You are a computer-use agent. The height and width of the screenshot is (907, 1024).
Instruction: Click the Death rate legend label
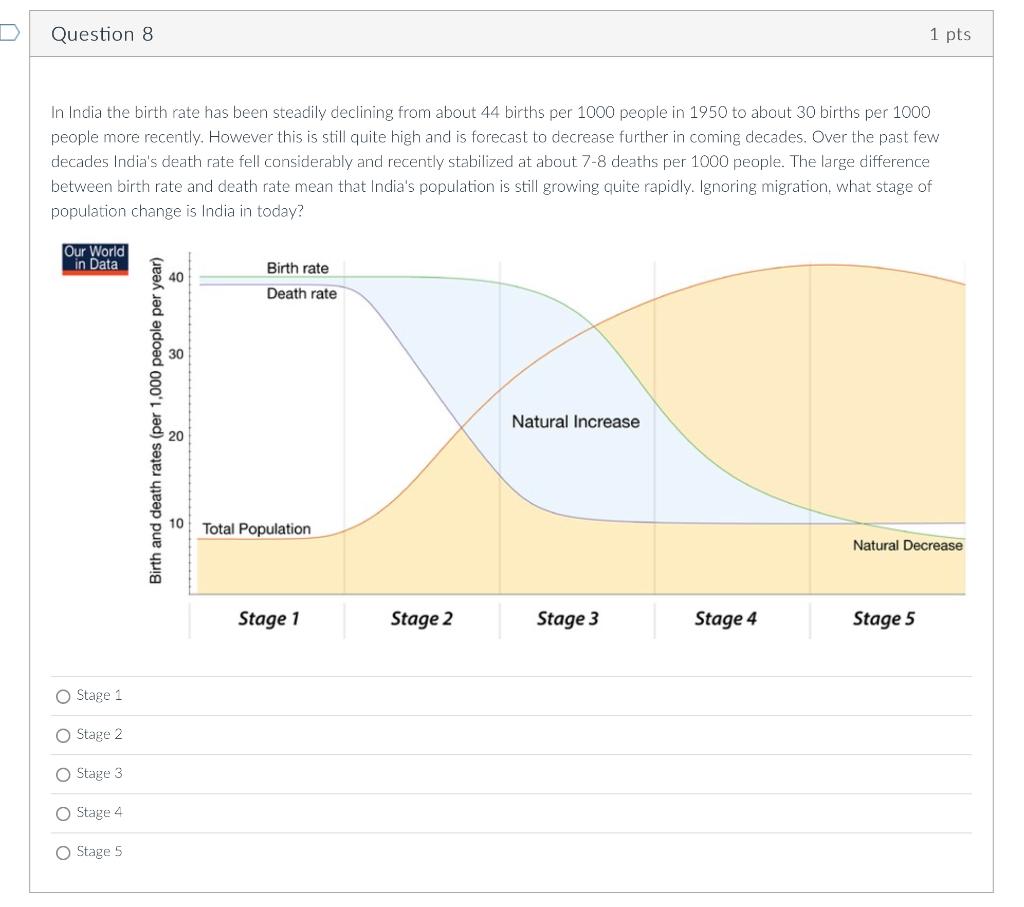tap(301, 294)
